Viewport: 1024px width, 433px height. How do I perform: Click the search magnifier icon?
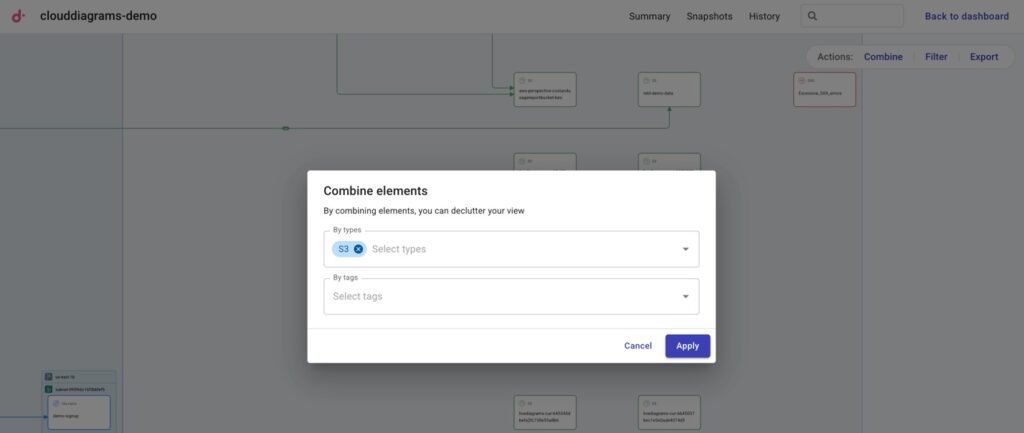click(813, 16)
